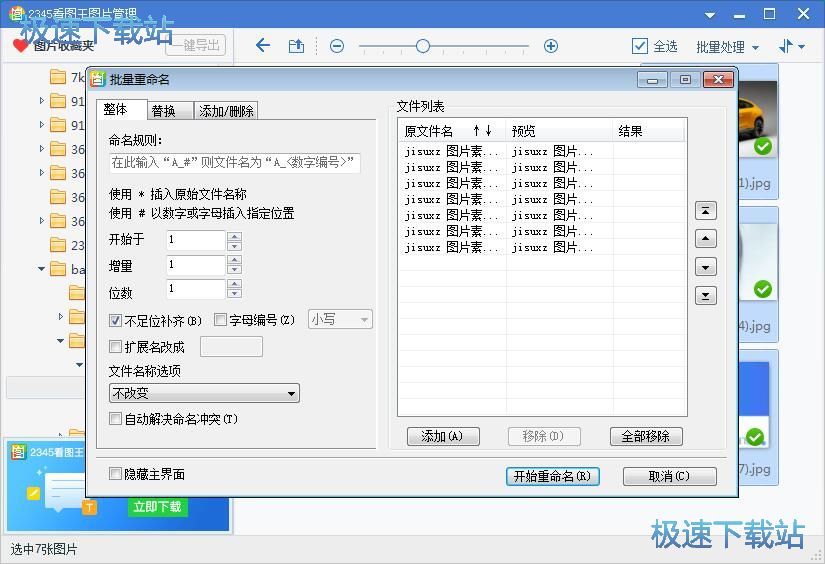This screenshot has width=825, height=564.
Task: Click the 一键导出 button
Action: [x=196, y=45]
